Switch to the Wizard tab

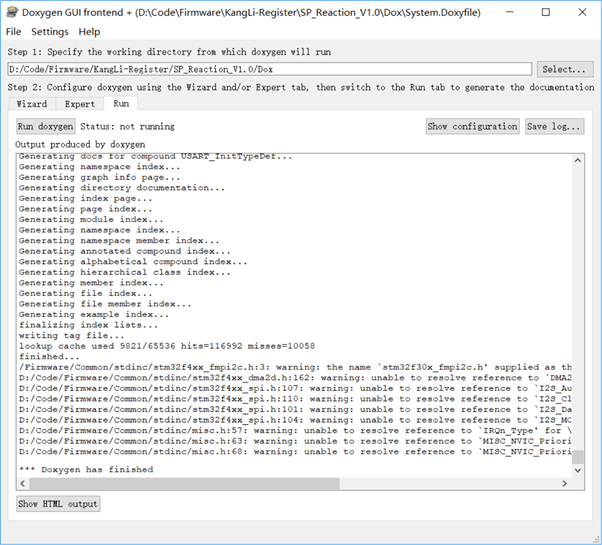click(32, 104)
